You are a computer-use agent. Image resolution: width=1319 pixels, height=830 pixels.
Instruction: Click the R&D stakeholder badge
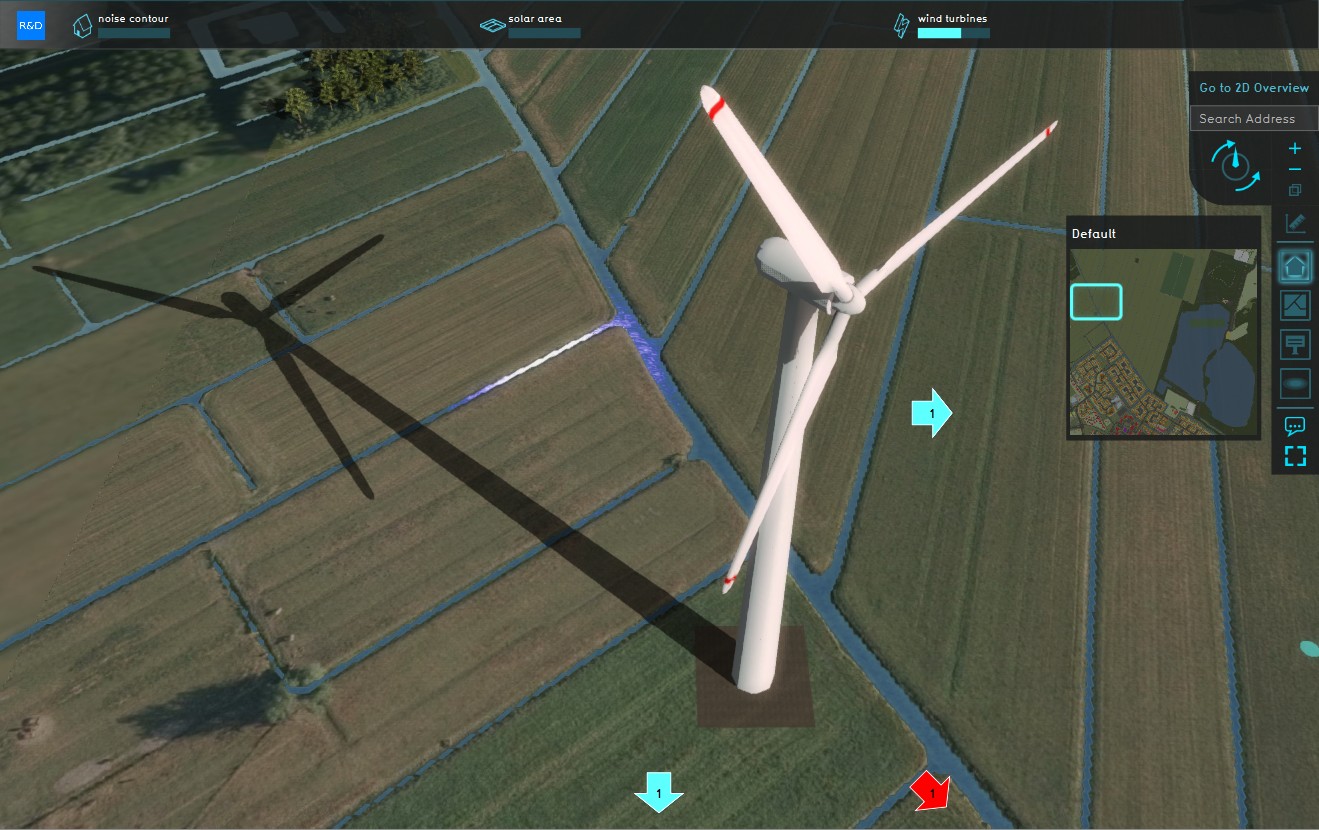click(x=30, y=25)
